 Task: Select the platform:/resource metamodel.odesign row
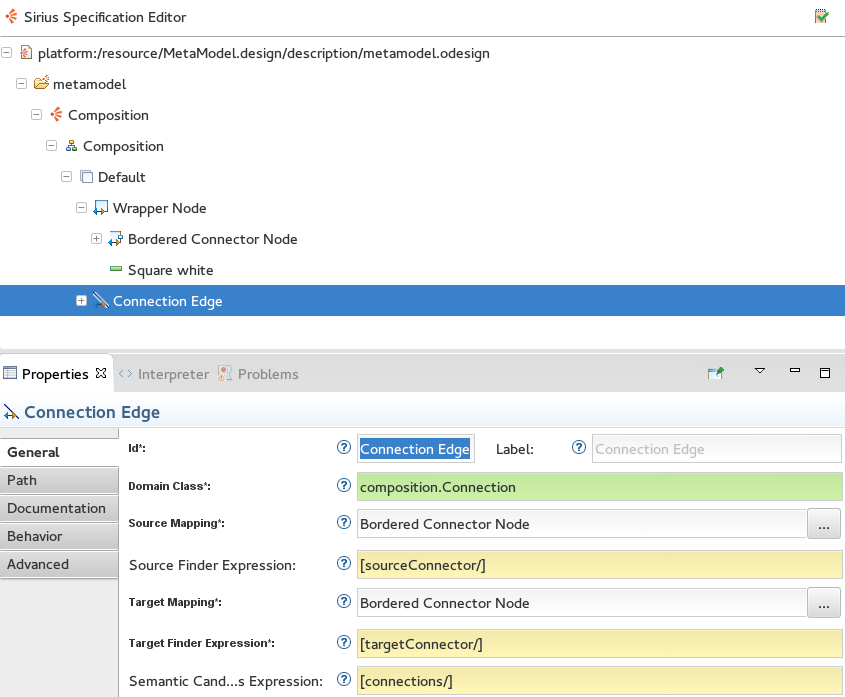tap(422, 53)
